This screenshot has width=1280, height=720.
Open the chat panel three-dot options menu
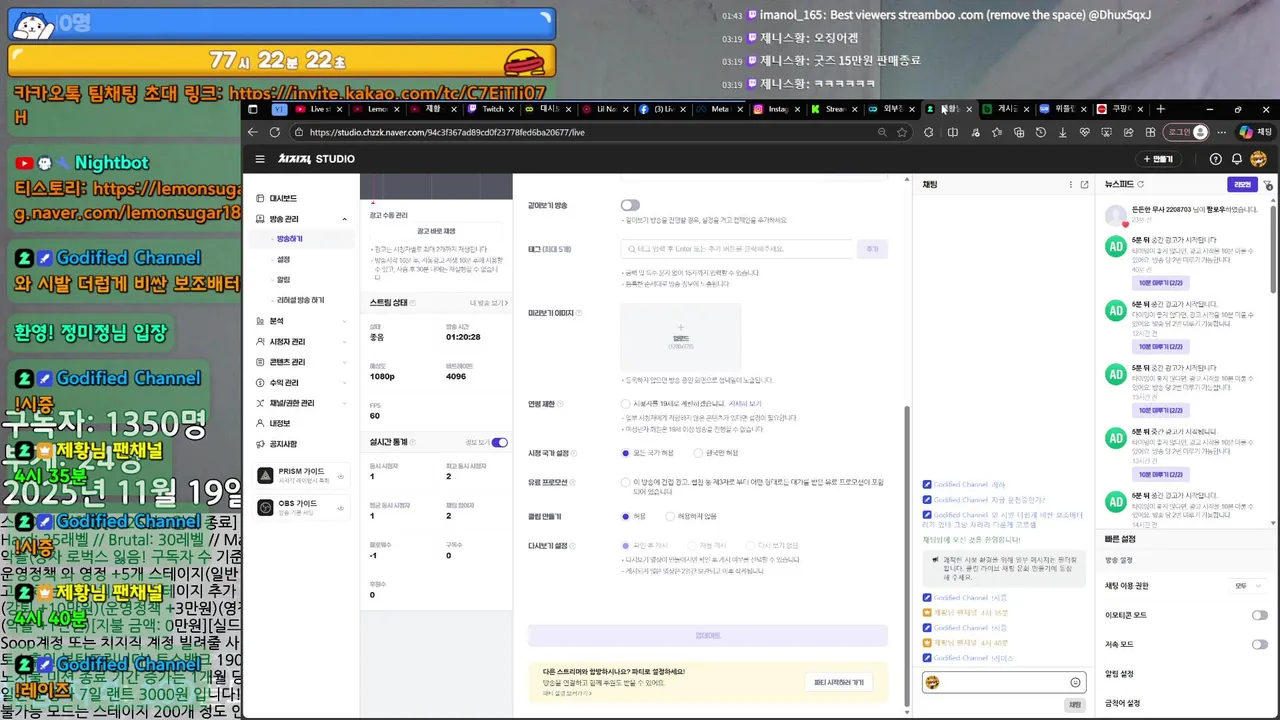coord(1071,185)
